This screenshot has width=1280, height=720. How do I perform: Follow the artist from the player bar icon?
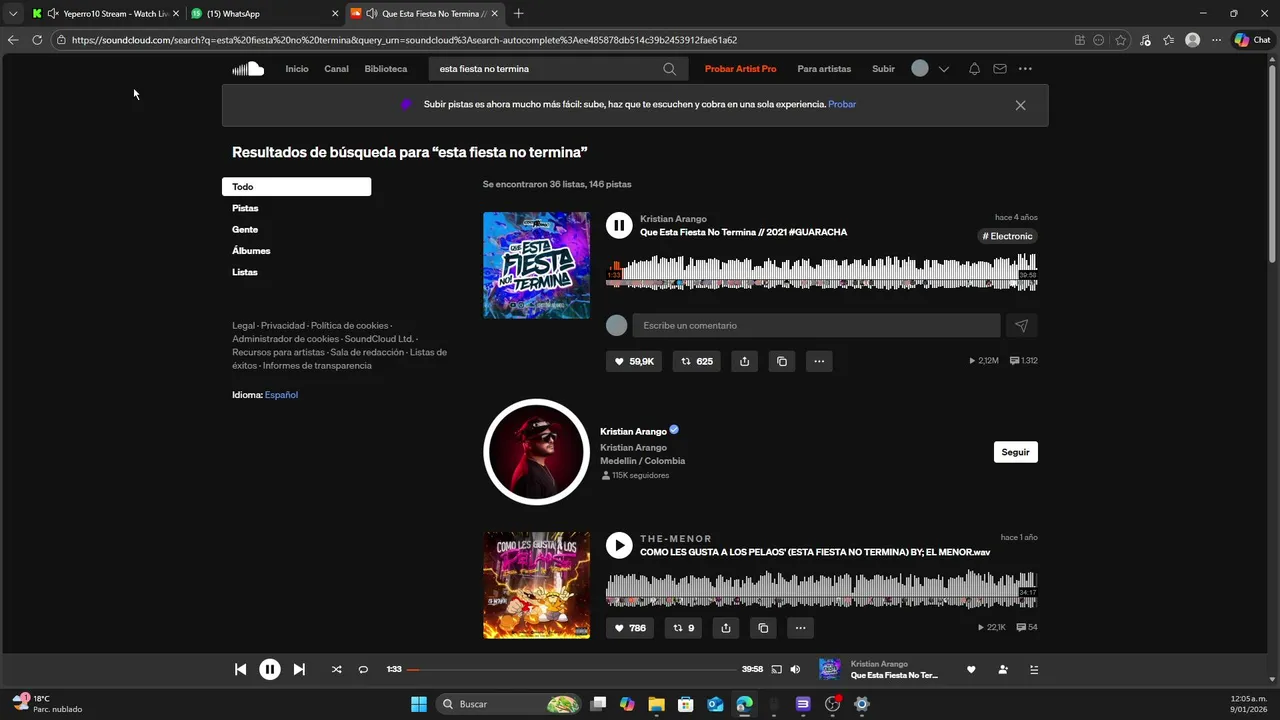1003,670
